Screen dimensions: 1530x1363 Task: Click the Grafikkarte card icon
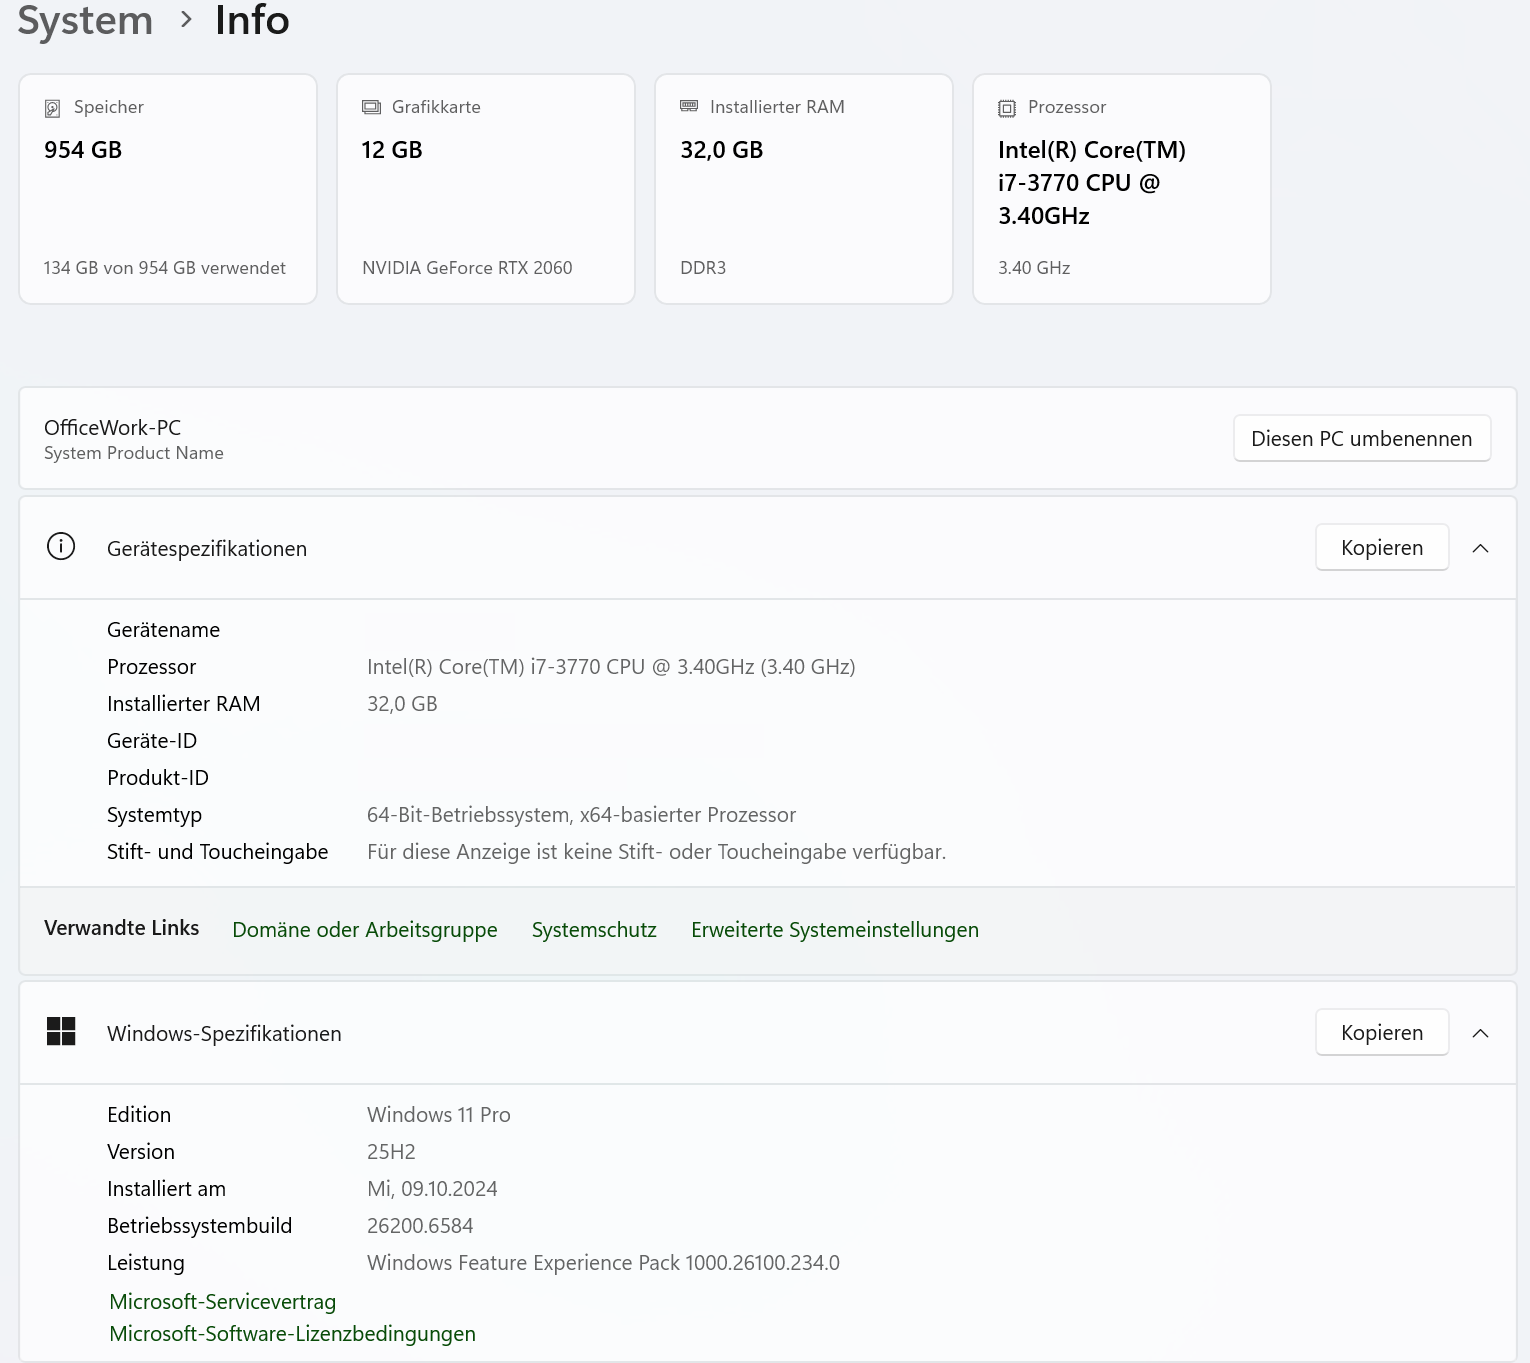click(x=371, y=107)
